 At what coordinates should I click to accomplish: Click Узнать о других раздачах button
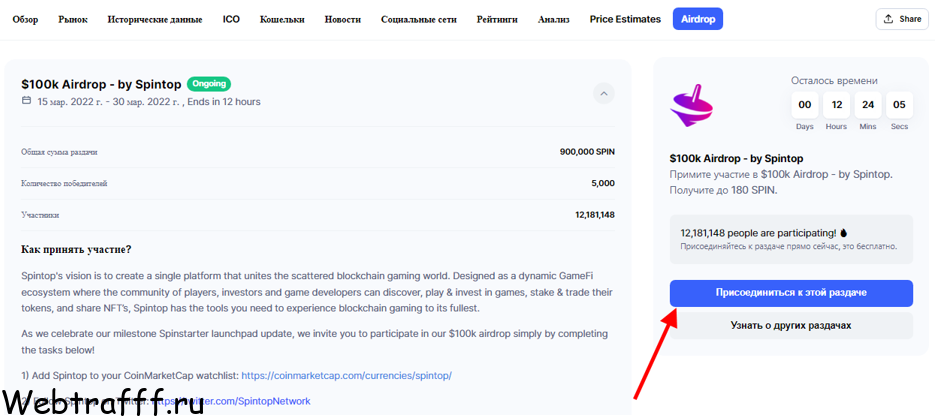[x=791, y=326]
